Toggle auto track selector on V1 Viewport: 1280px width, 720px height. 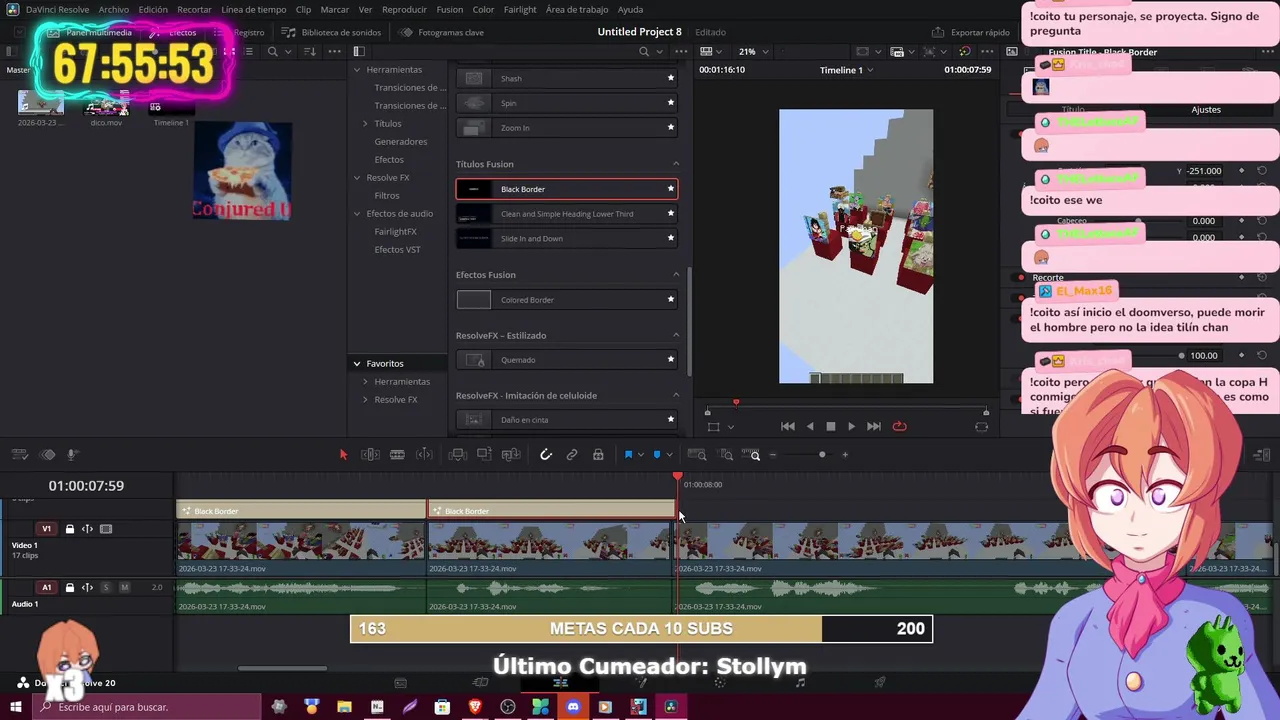(87, 529)
